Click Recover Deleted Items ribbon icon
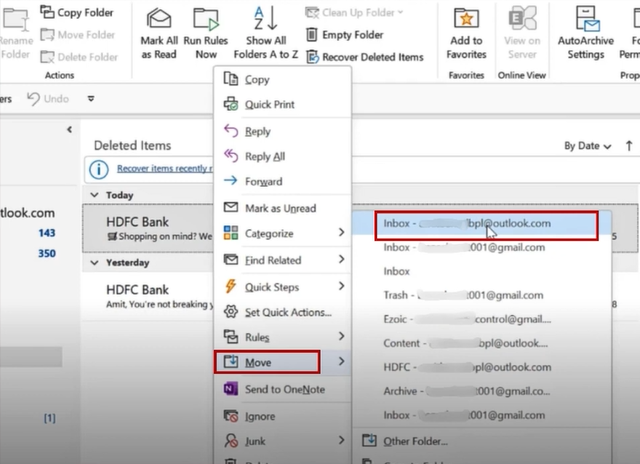The image size is (640, 464). pos(312,57)
